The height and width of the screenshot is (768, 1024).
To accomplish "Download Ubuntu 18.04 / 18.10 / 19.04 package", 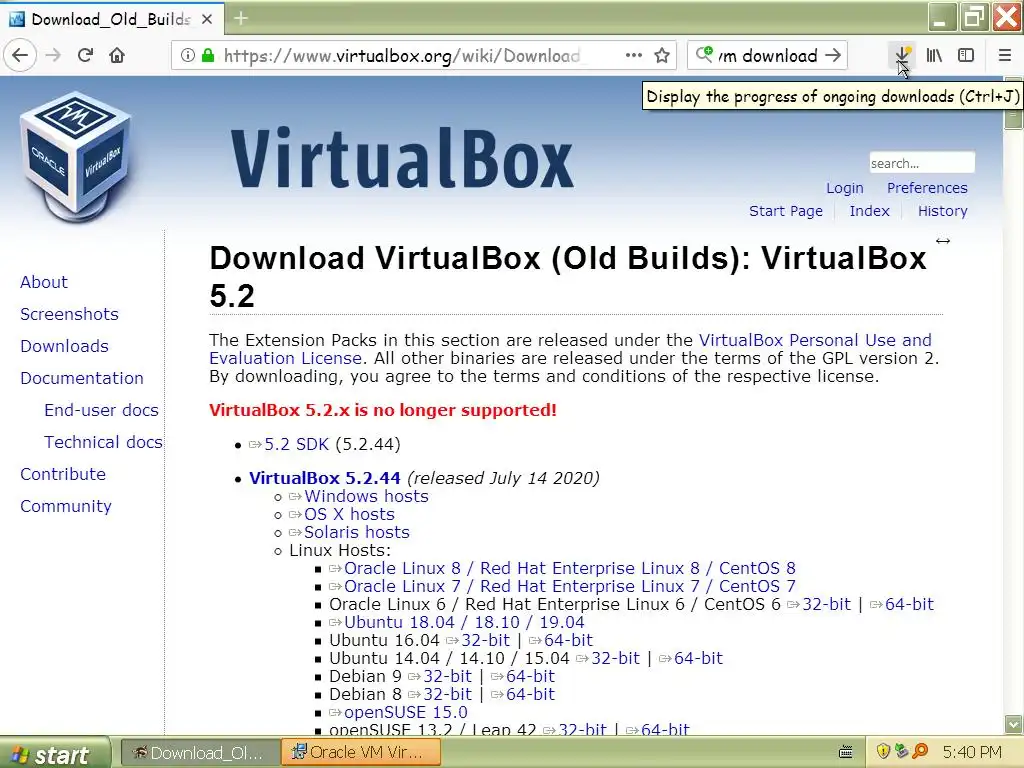I will (x=464, y=622).
